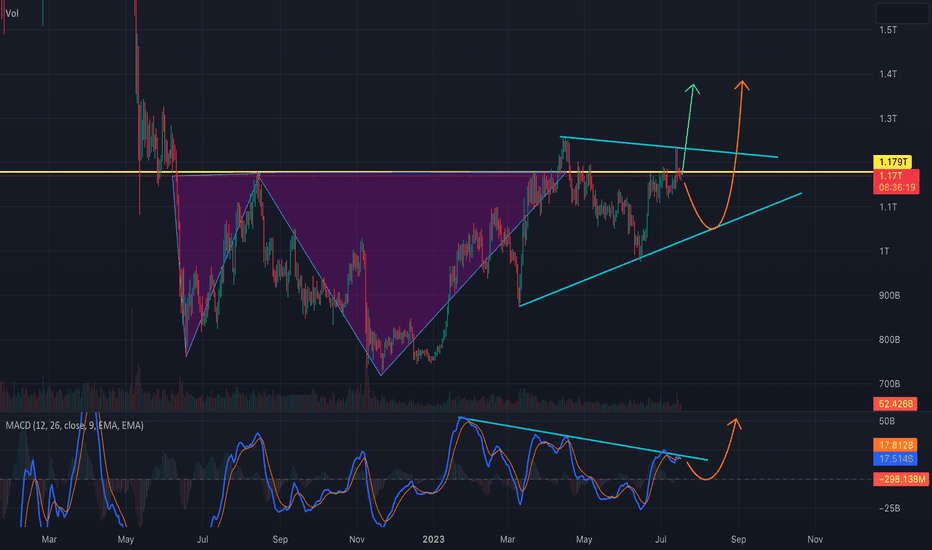Click the orange 17.812B MACD signal value
This screenshot has width=932, height=550.
(x=895, y=445)
